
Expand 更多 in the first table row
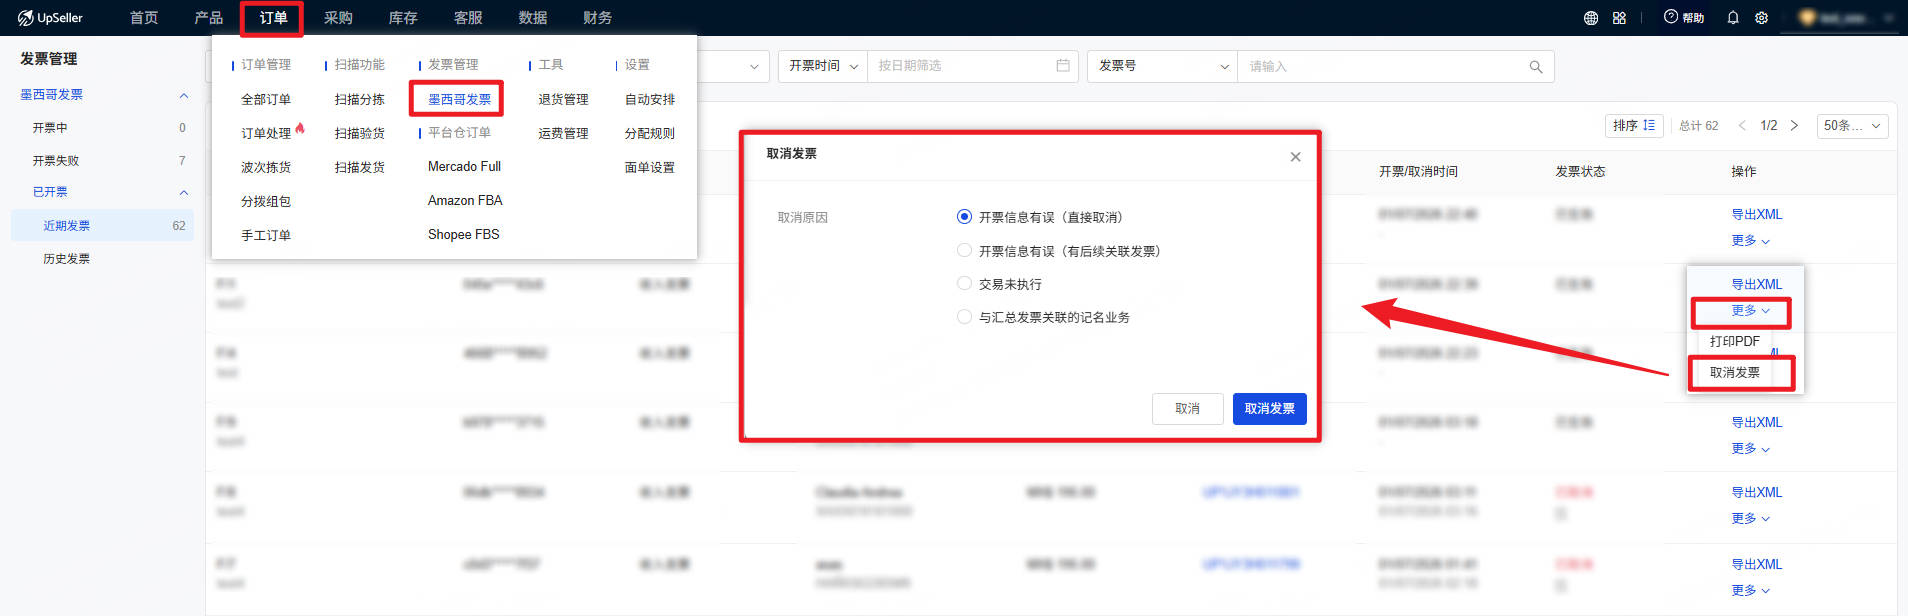pos(1750,241)
